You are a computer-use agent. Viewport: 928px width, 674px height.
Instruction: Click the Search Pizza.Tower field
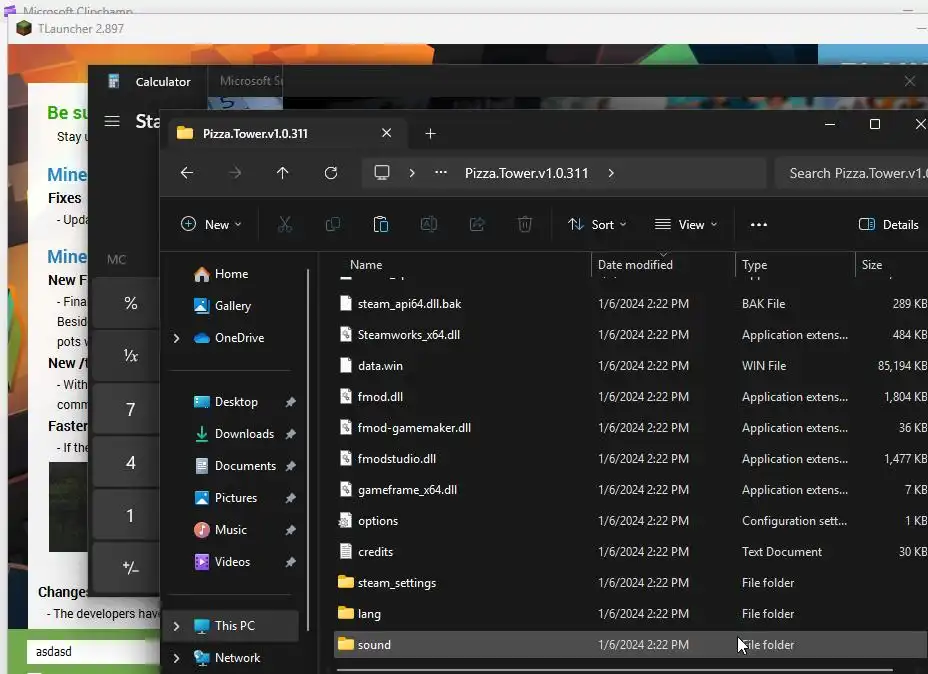(x=852, y=173)
